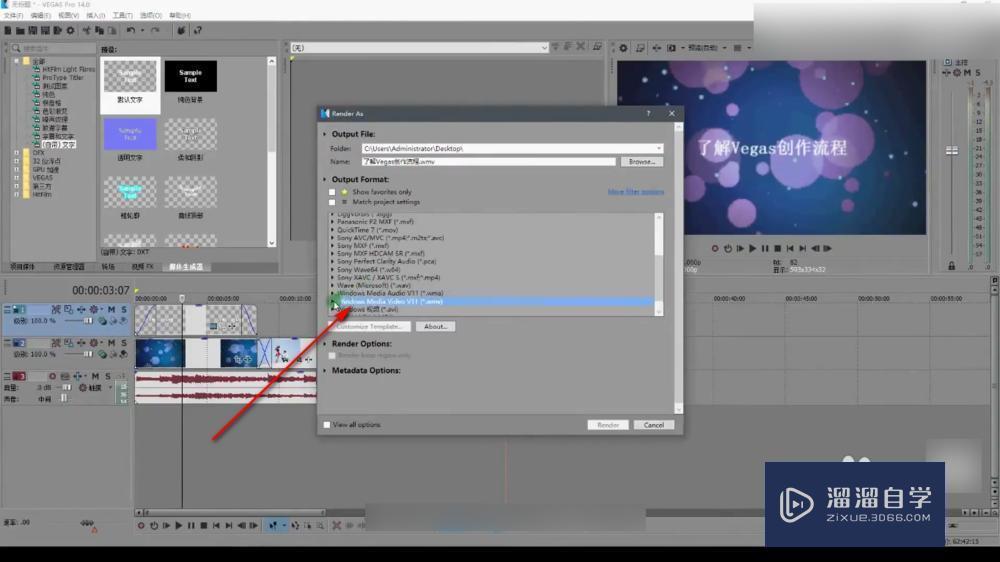Solo video track 1
This screenshot has height=562, width=1000.
tap(124, 309)
